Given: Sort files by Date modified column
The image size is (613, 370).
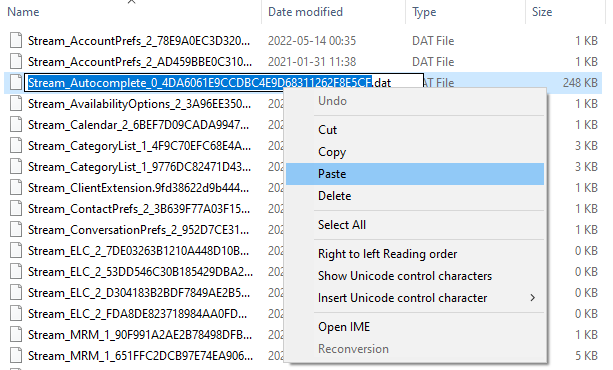Looking at the screenshot, I should (305, 12).
